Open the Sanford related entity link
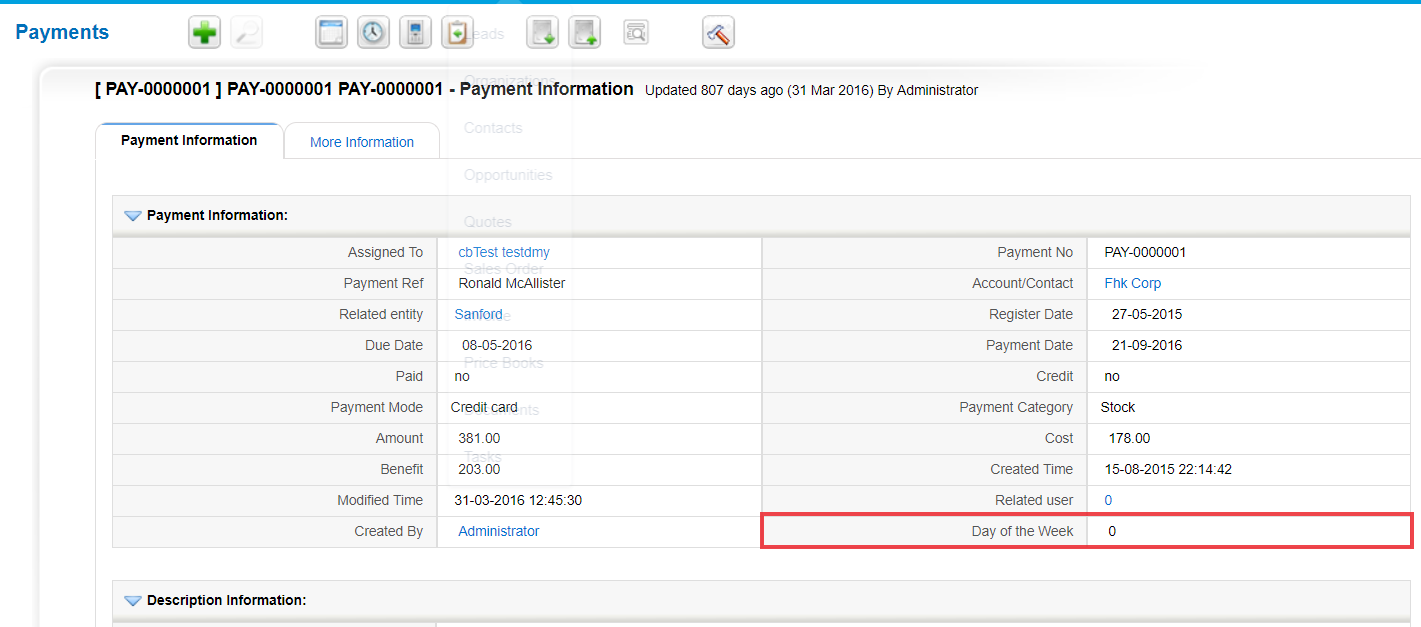Screen dimensions: 1421x627 pos(478,315)
